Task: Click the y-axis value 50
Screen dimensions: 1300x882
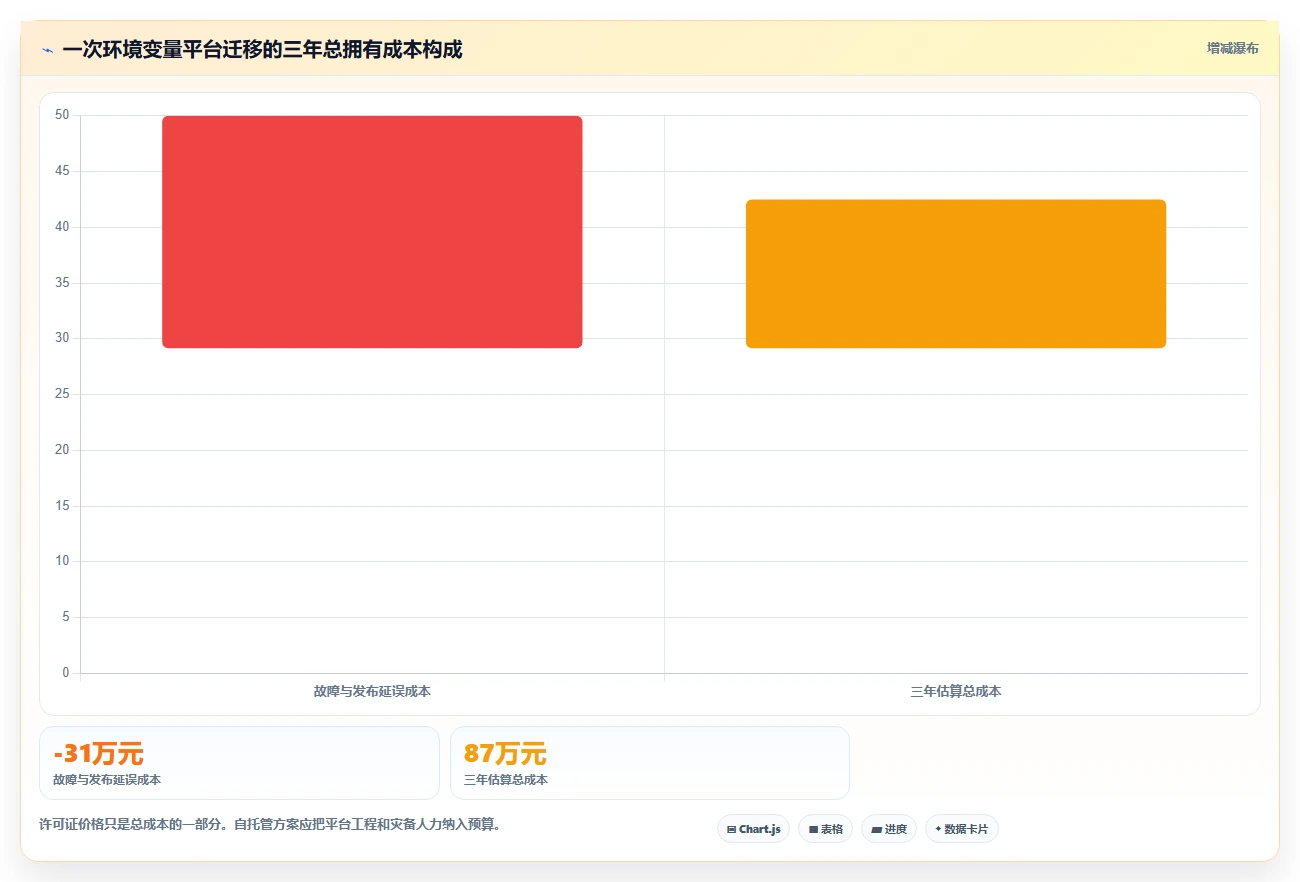Action: point(62,115)
